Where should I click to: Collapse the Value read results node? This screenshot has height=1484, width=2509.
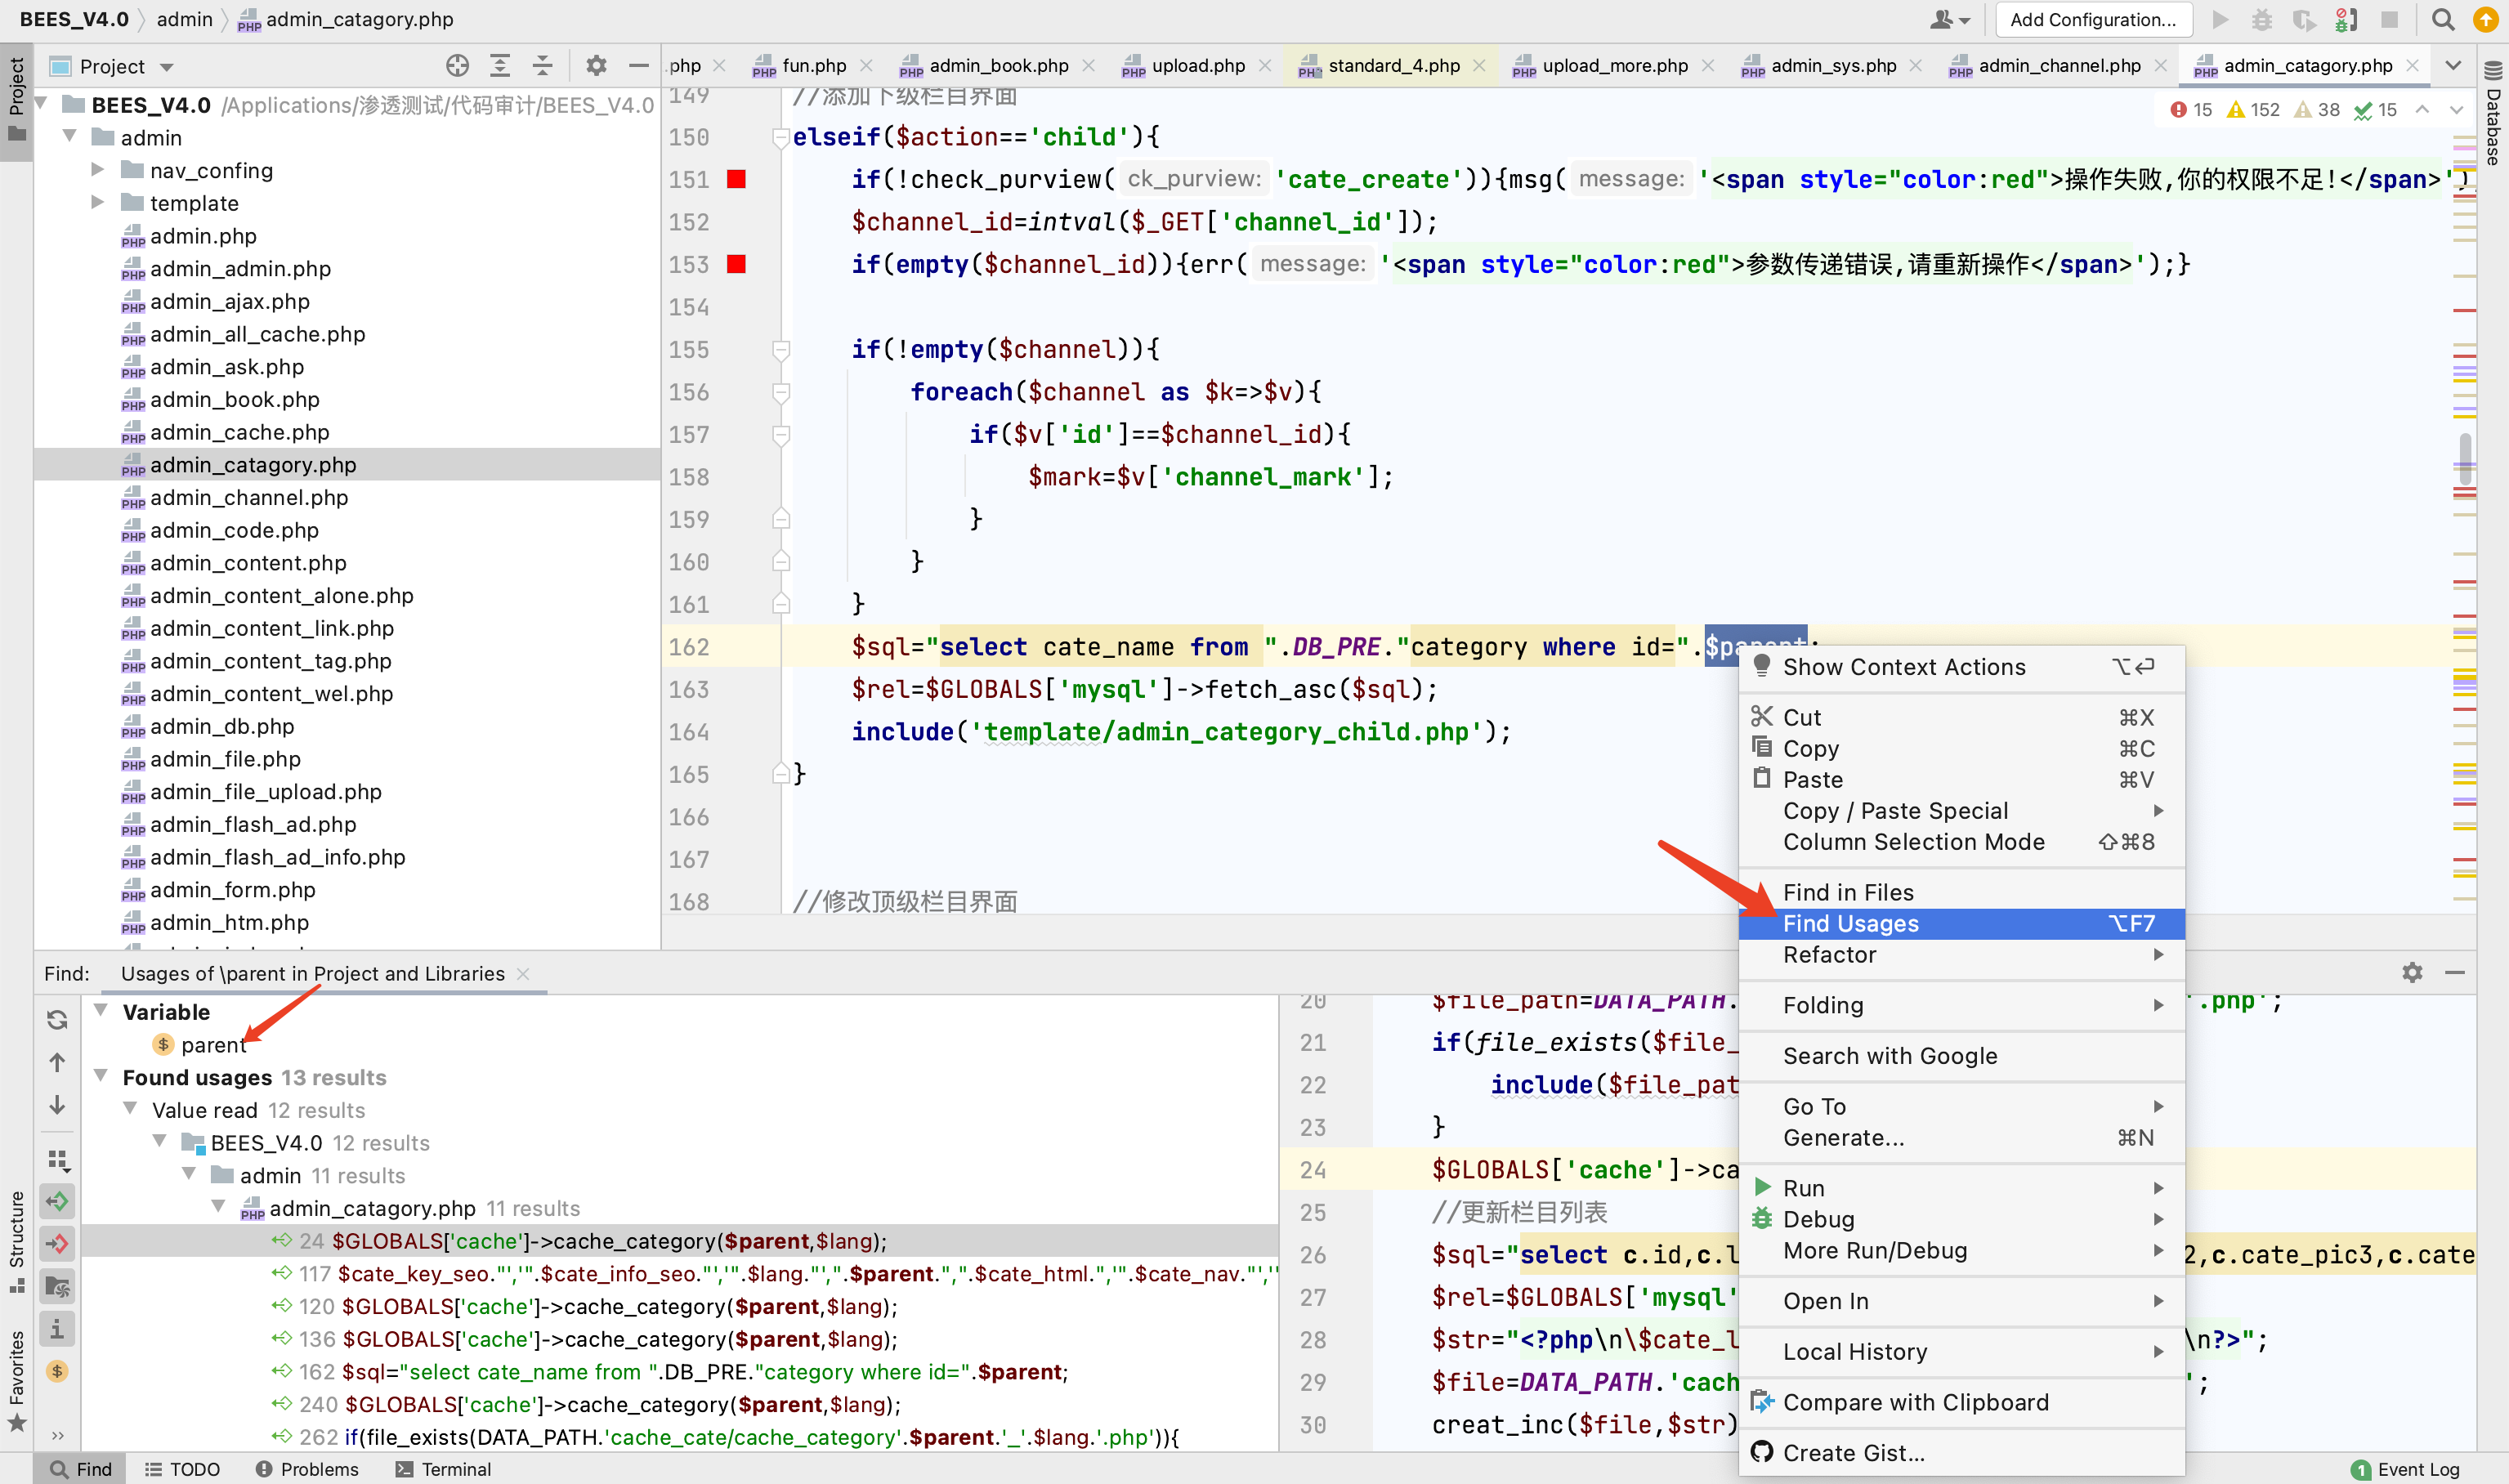[130, 1109]
